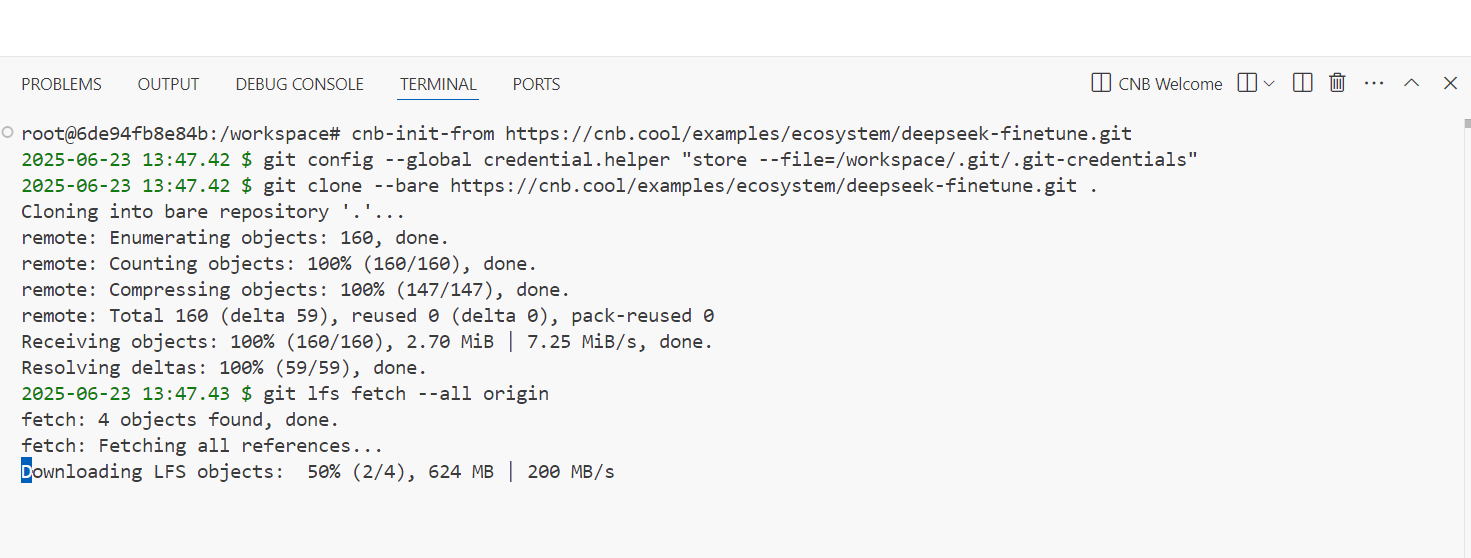This screenshot has height=558, width=1471.
Task: Select the TERMINAL tab
Action: point(438,84)
